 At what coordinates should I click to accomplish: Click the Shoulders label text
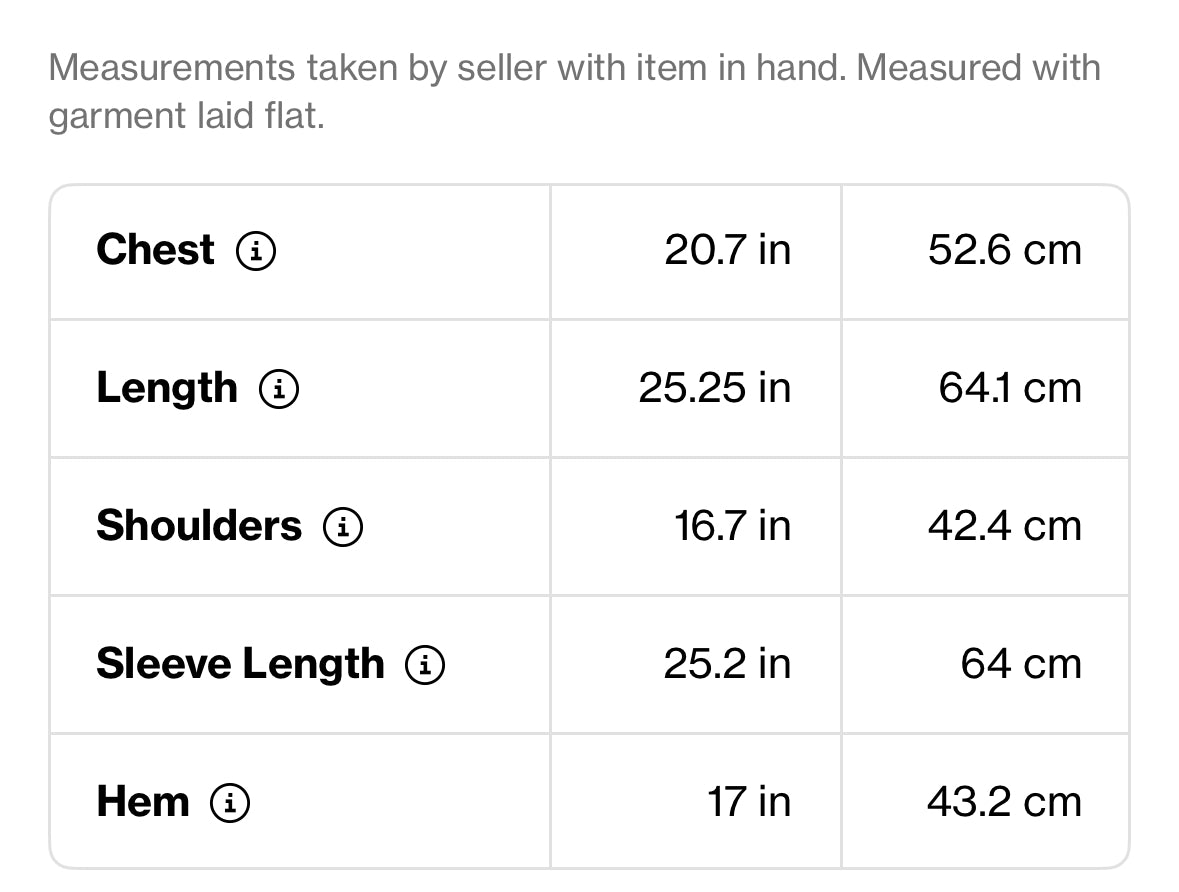[199, 526]
